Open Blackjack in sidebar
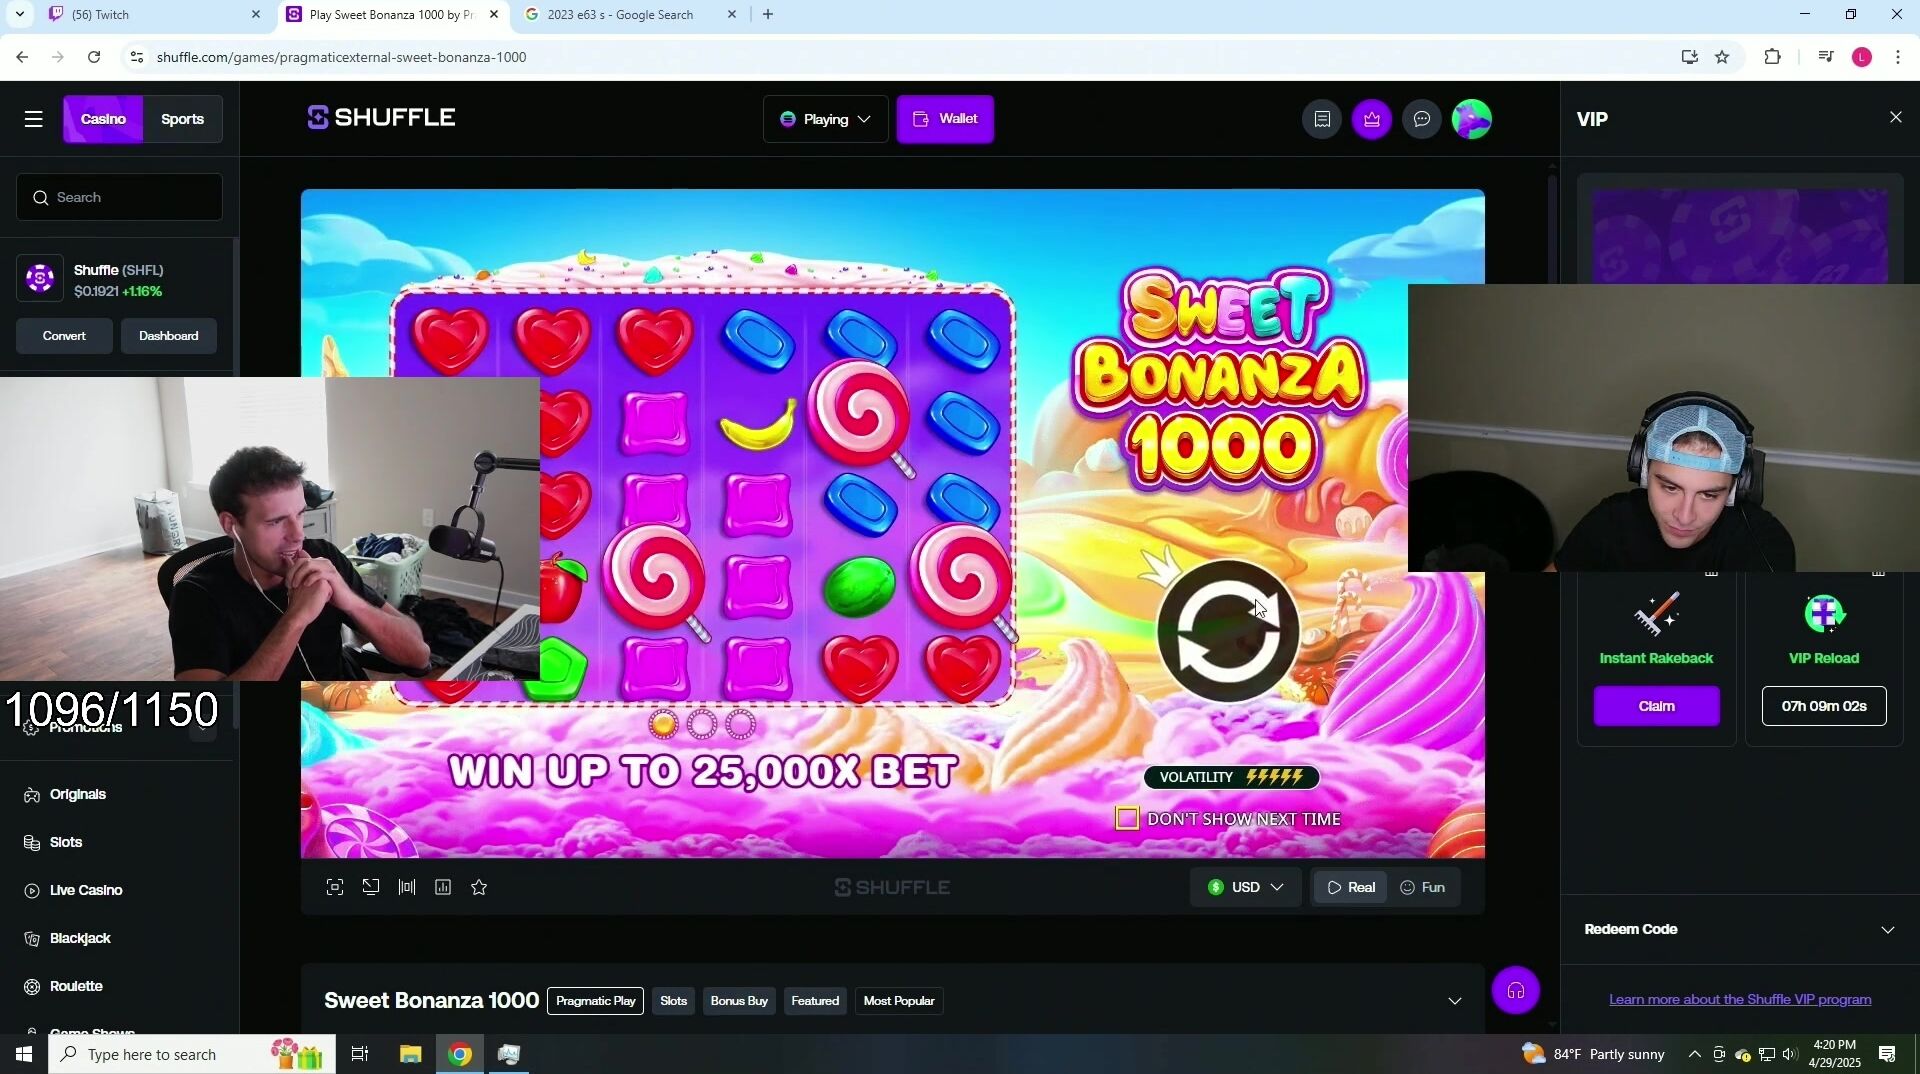Image resolution: width=1920 pixels, height=1074 pixels. tap(80, 938)
